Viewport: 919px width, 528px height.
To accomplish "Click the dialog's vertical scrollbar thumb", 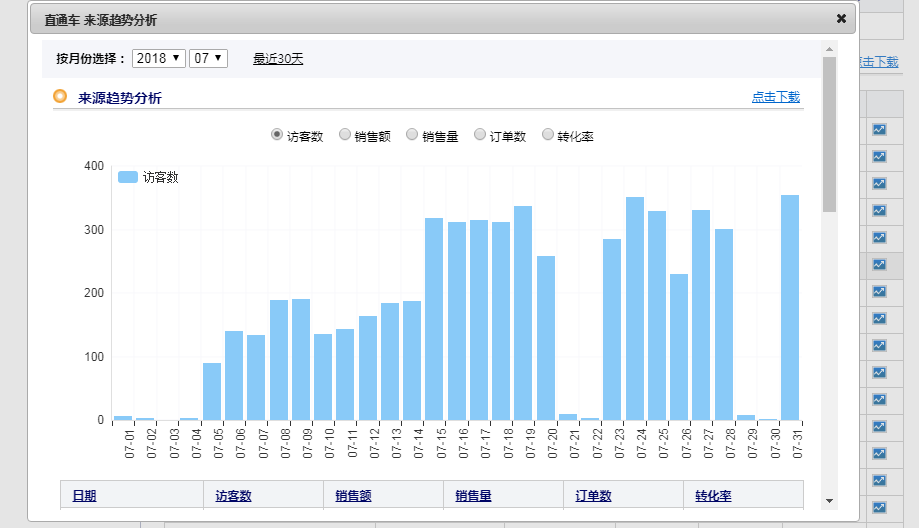I will [829, 135].
